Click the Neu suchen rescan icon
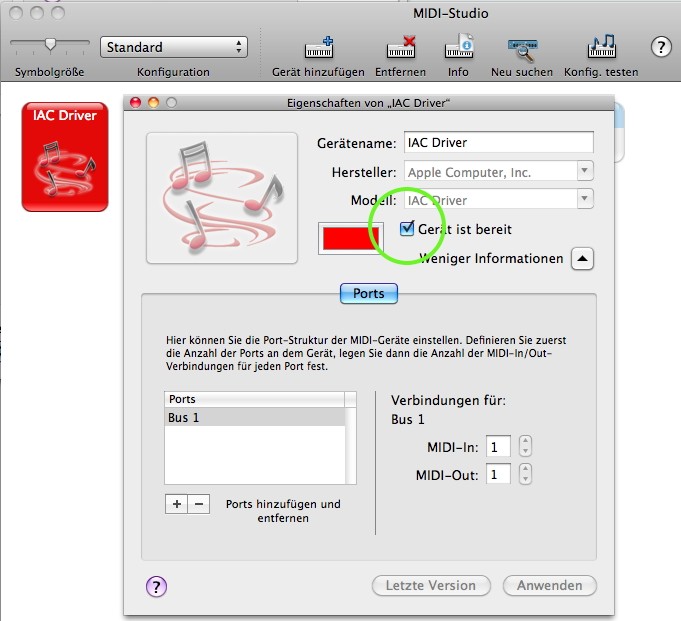The width and height of the screenshot is (681, 621). coord(522,50)
